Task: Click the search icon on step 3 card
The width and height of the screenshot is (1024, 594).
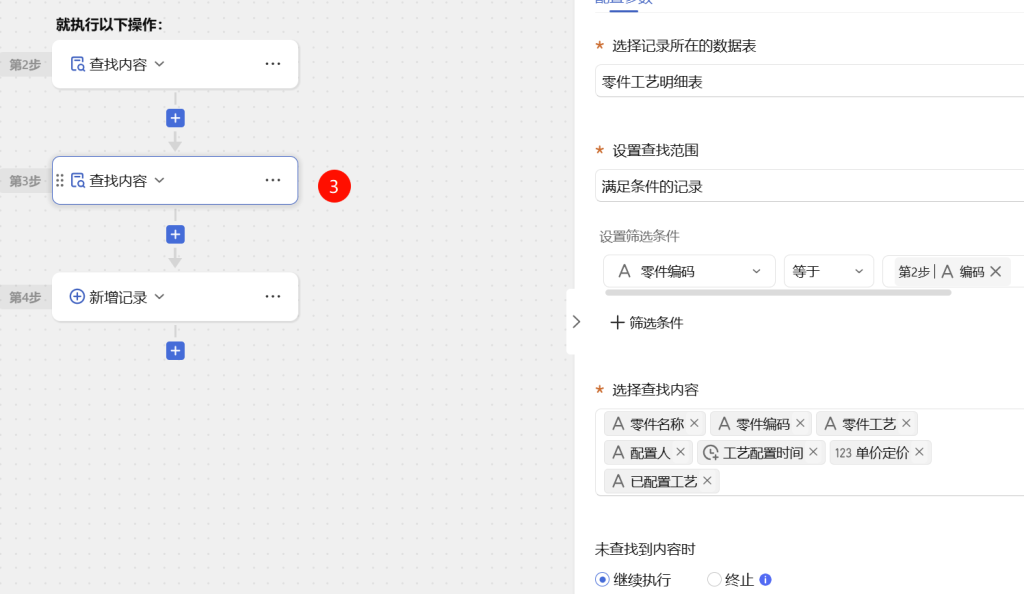Action: tap(78, 180)
